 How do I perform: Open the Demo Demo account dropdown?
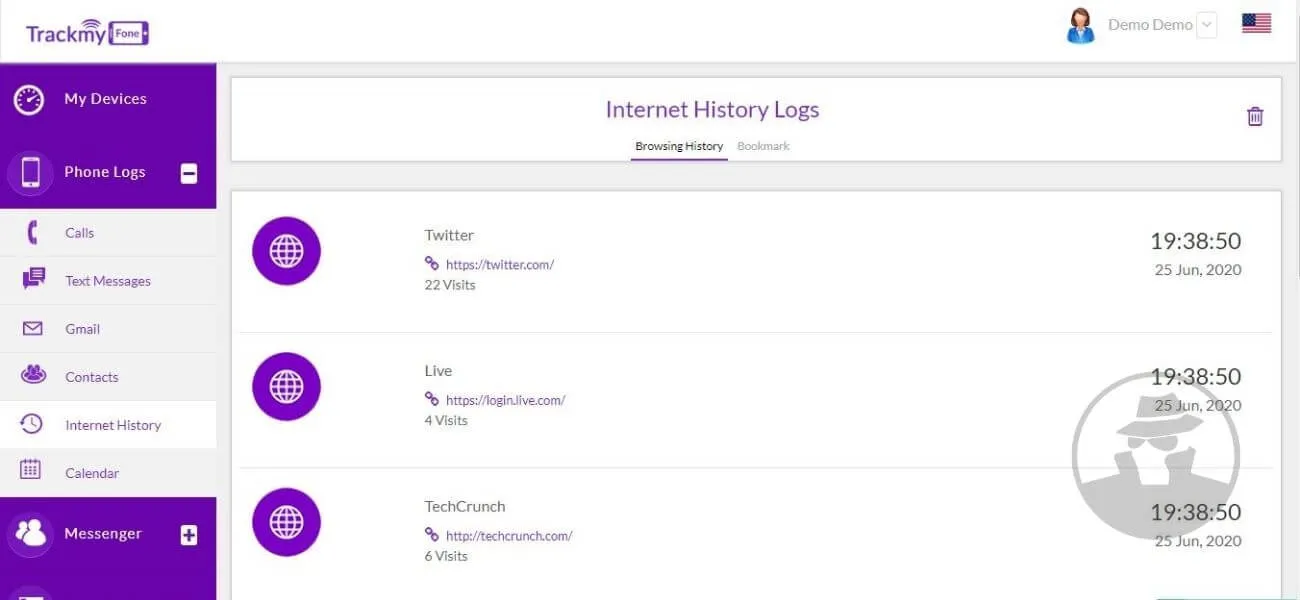pos(1206,25)
